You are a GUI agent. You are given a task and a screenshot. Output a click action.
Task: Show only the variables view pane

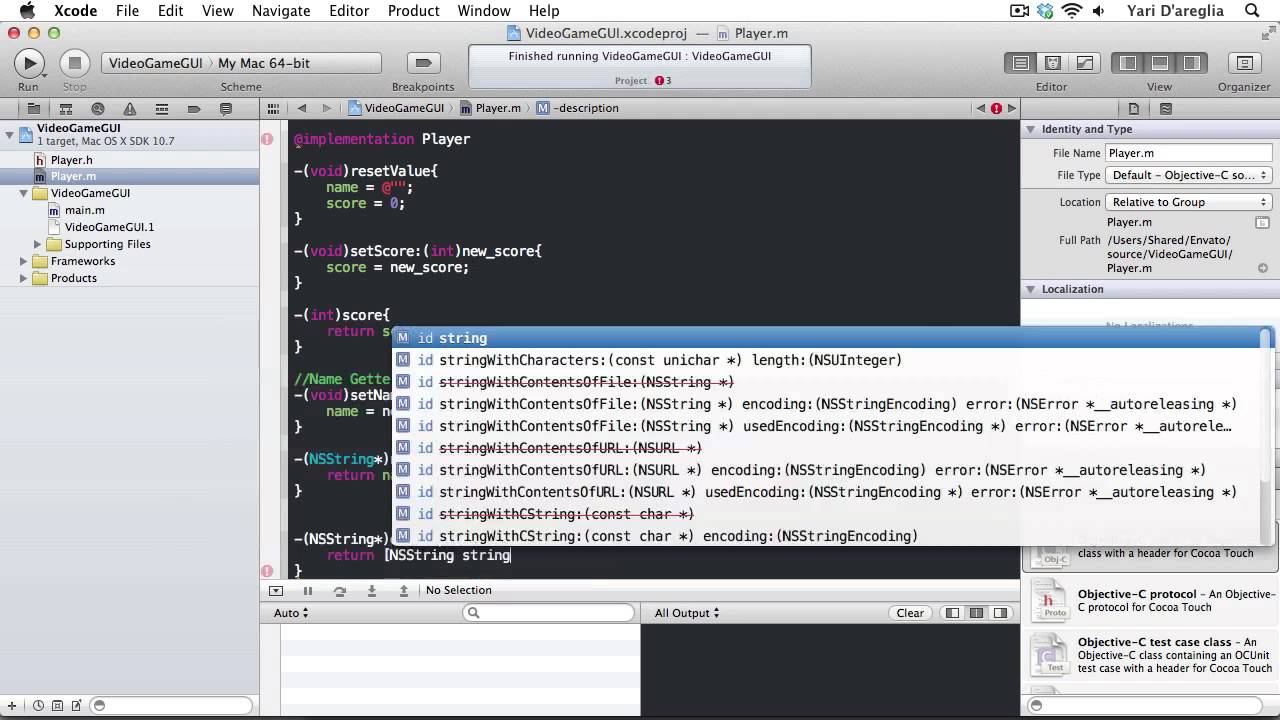[x=953, y=613]
